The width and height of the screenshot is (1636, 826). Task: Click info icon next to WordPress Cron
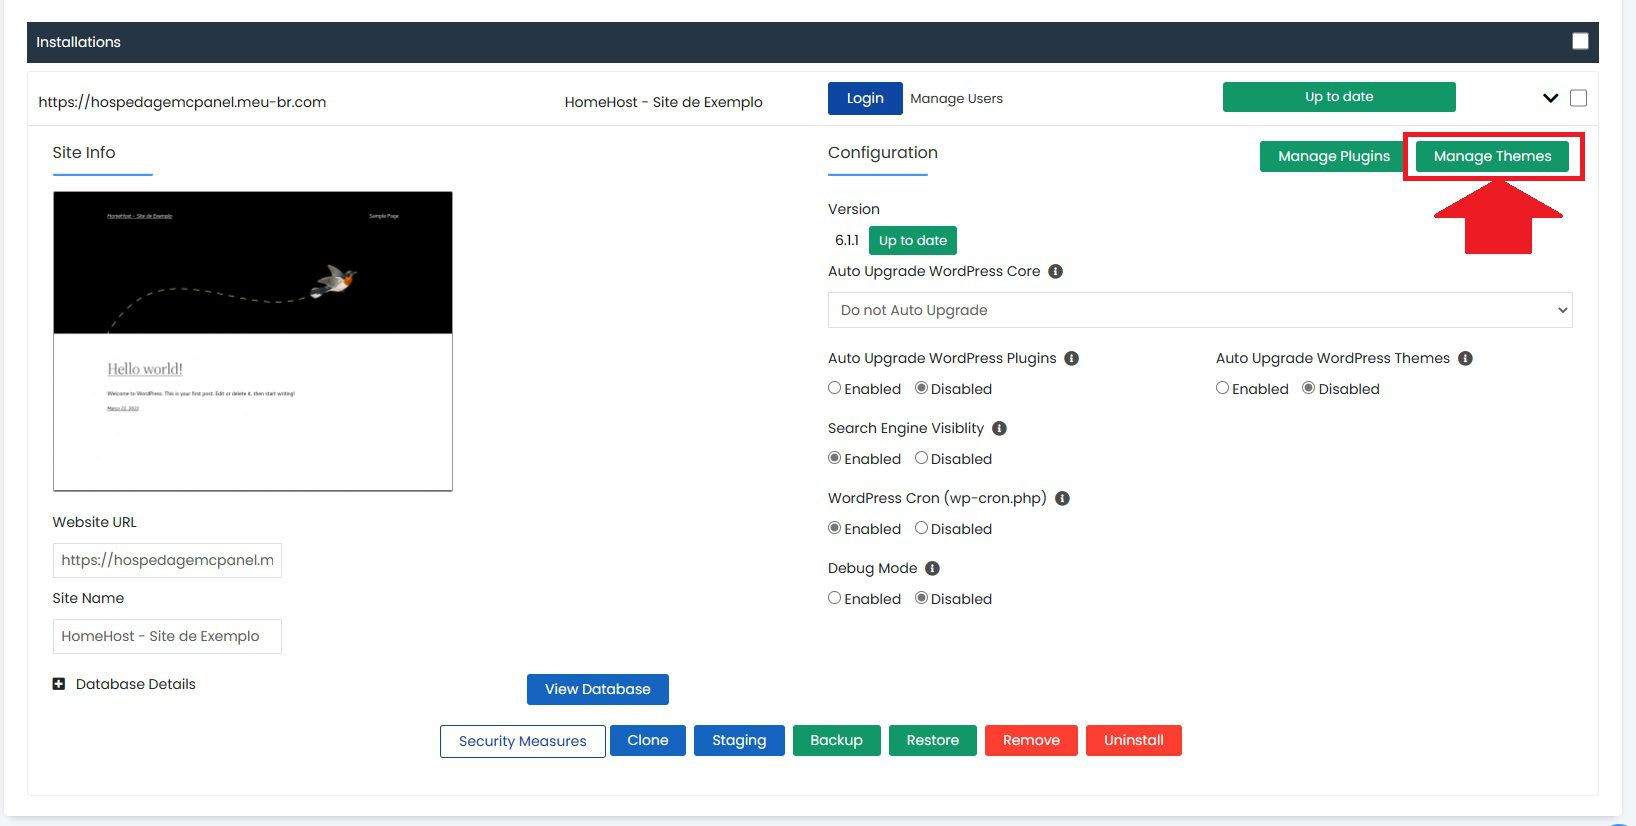point(1062,499)
